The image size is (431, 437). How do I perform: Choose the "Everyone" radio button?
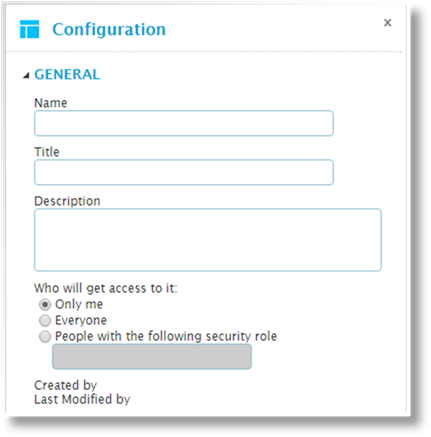(x=45, y=321)
